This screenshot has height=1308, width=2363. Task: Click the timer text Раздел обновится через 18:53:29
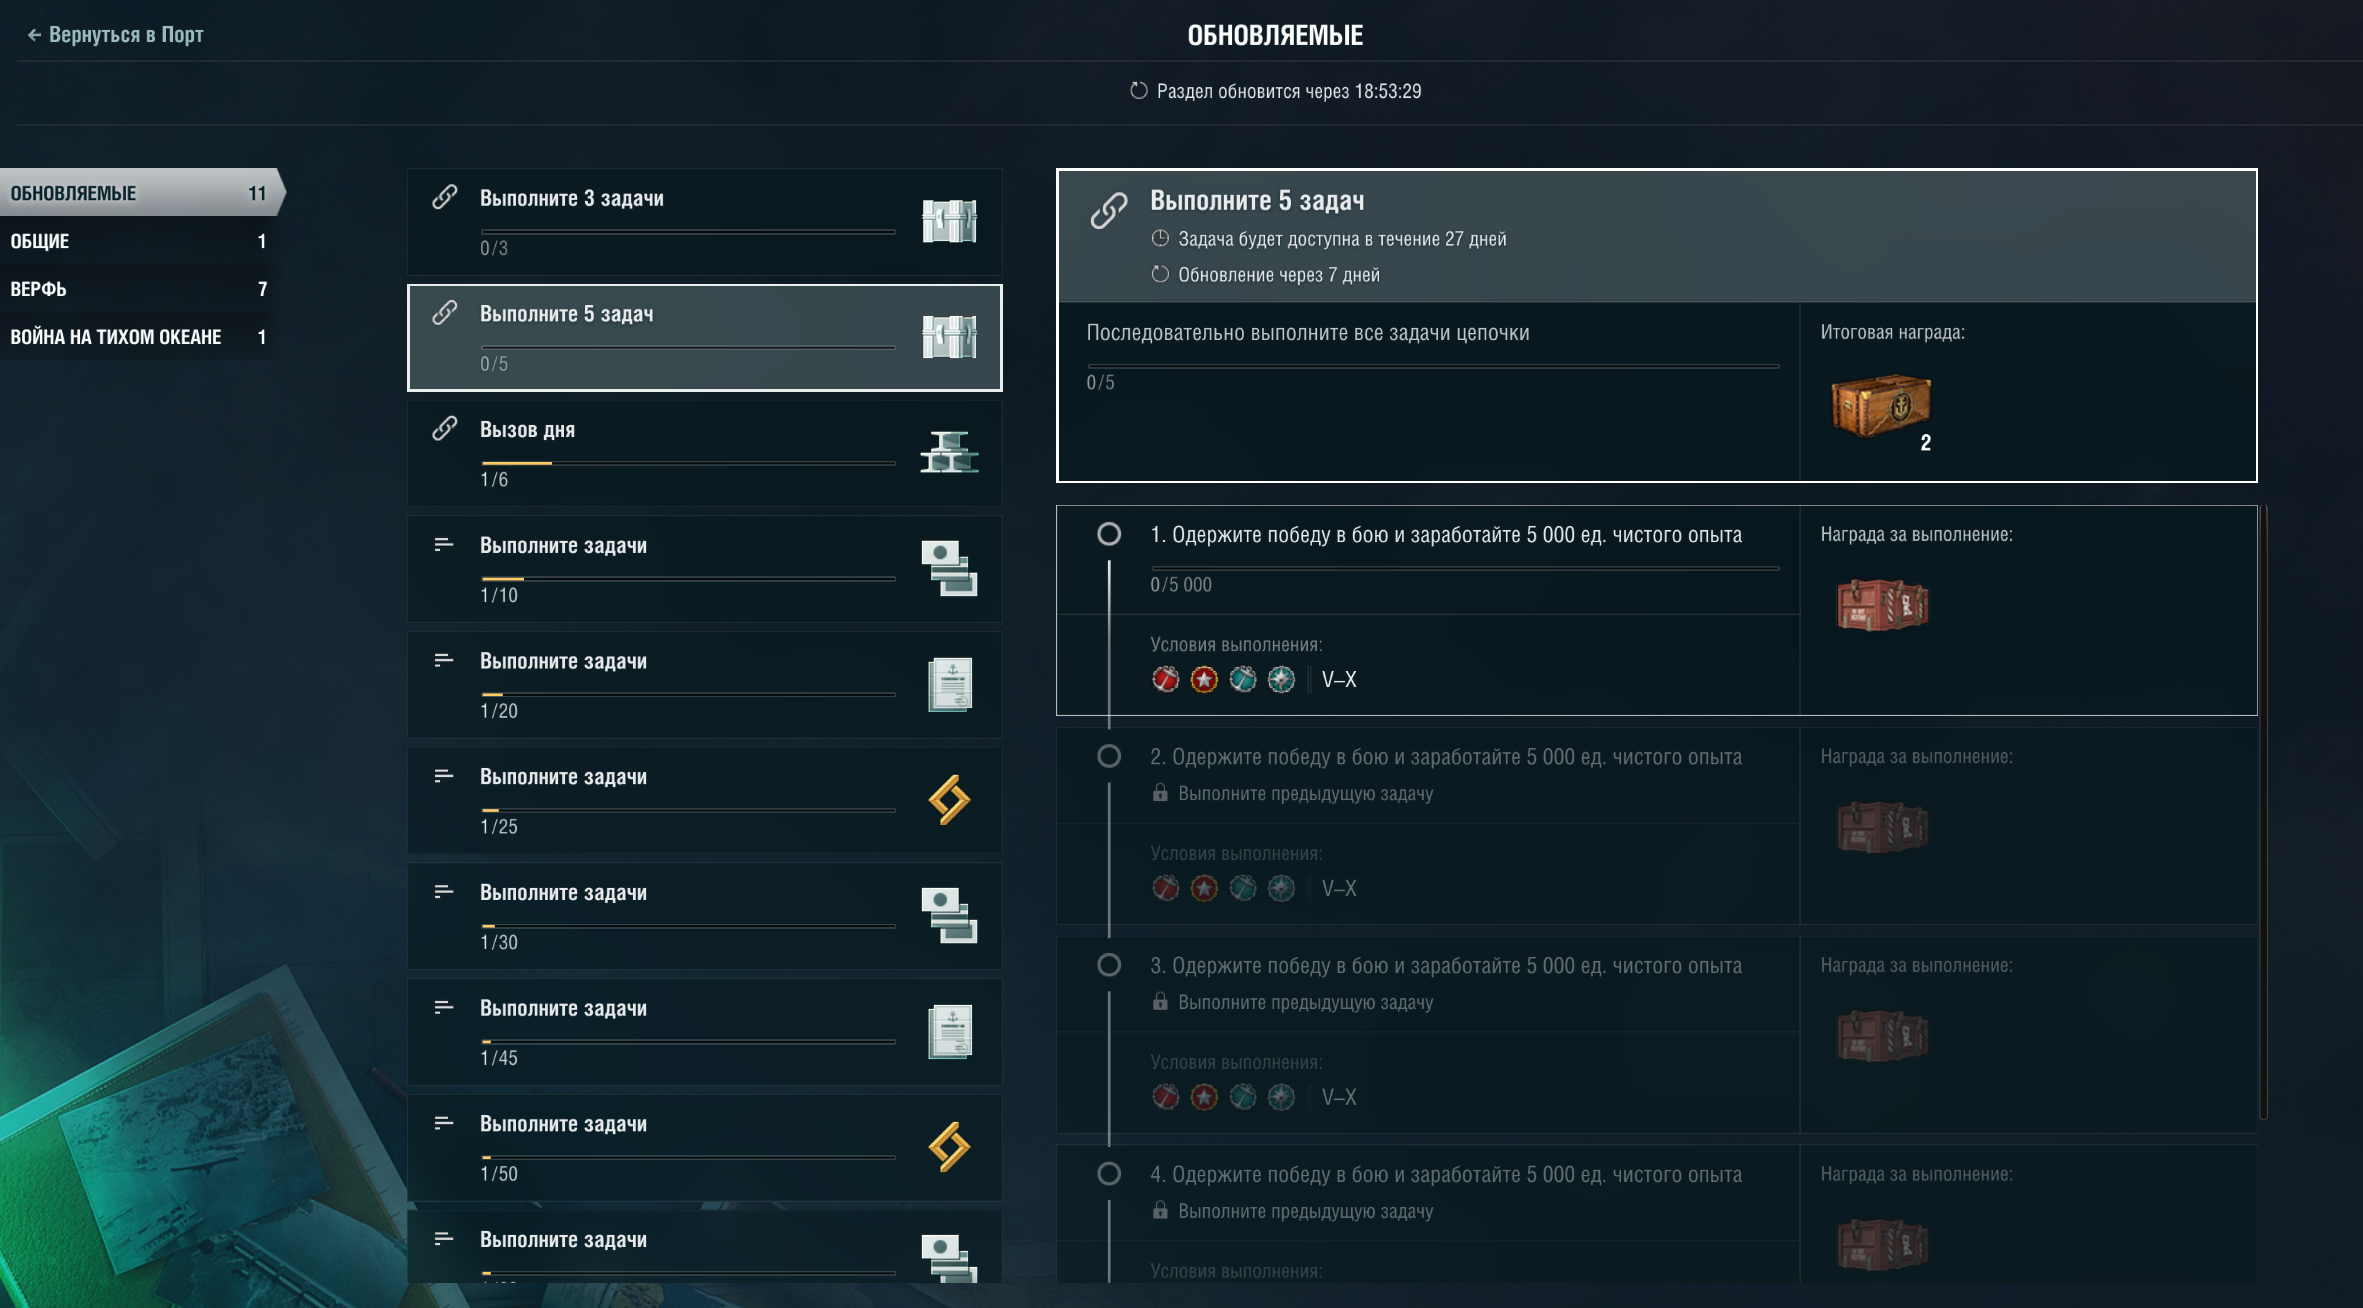(1289, 91)
